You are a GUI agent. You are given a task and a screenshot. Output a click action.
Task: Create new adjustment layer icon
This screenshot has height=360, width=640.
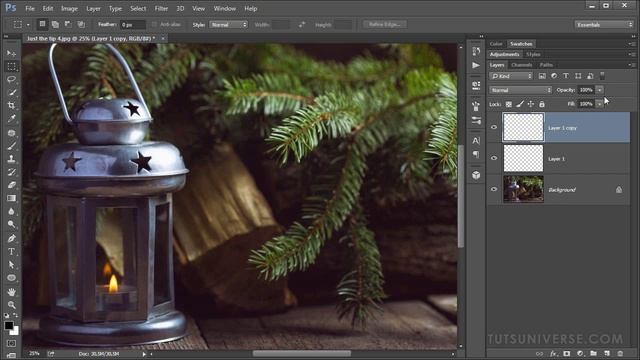pos(580,353)
